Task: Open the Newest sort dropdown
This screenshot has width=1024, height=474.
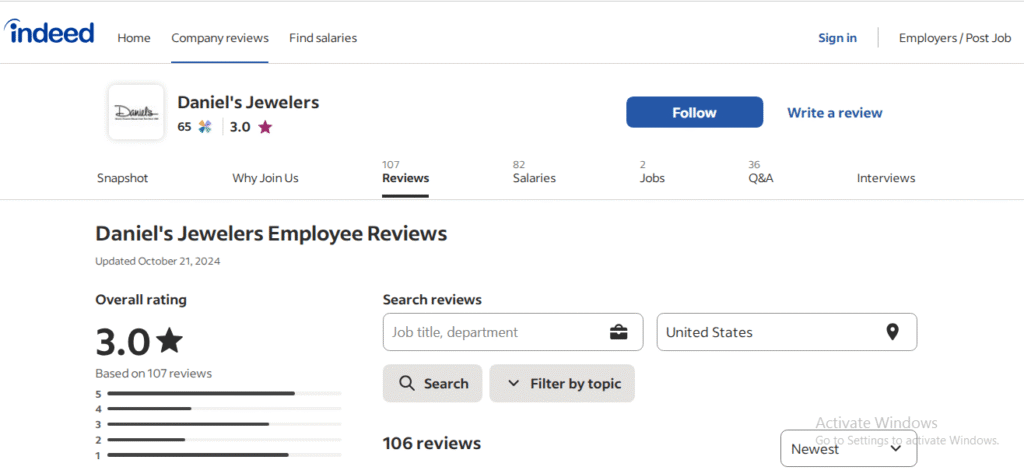Action: point(848,449)
